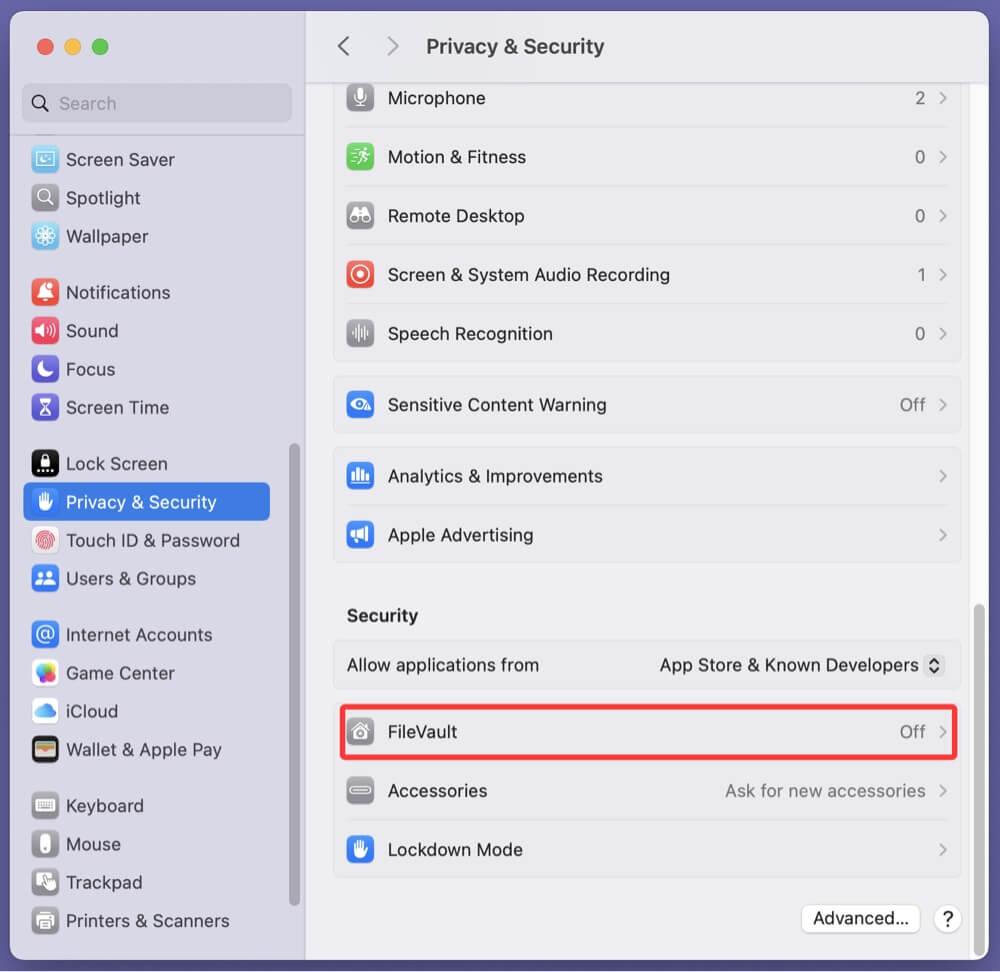Click the Analytics & Improvements chart icon
This screenshot has width=1000, height=972.
pos(360,476)
